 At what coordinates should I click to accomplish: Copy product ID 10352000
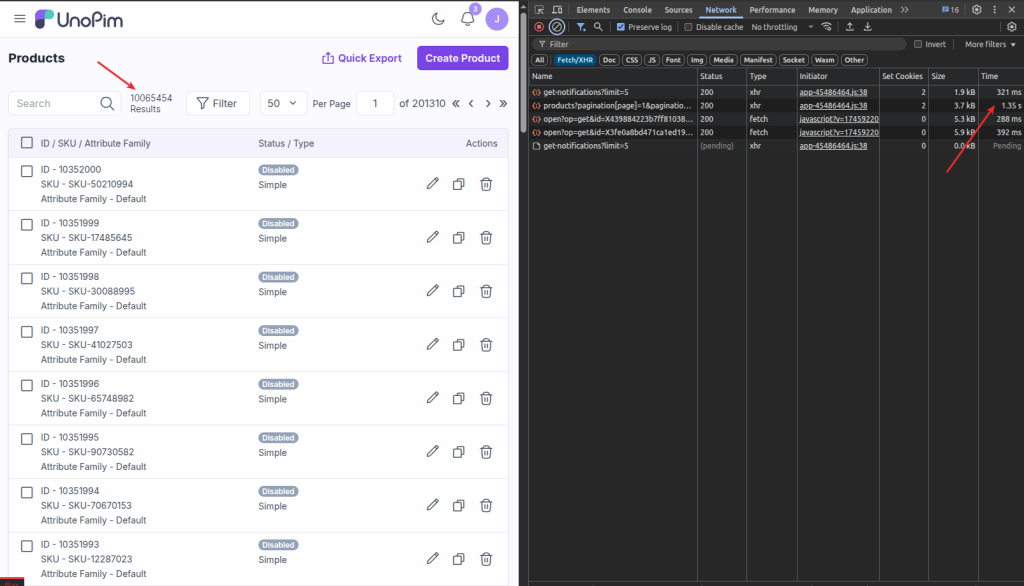(x=458, y=184)
